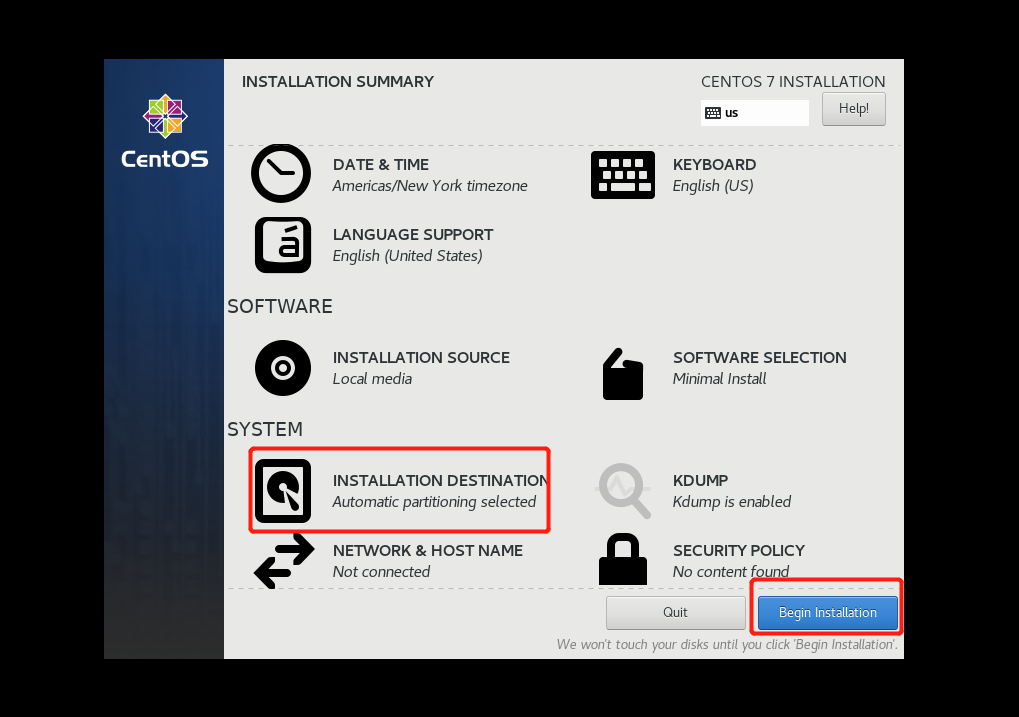Open SOFTWARE SELECTION label
Viewport: 1019px width, 717px height.
[760, 358]
